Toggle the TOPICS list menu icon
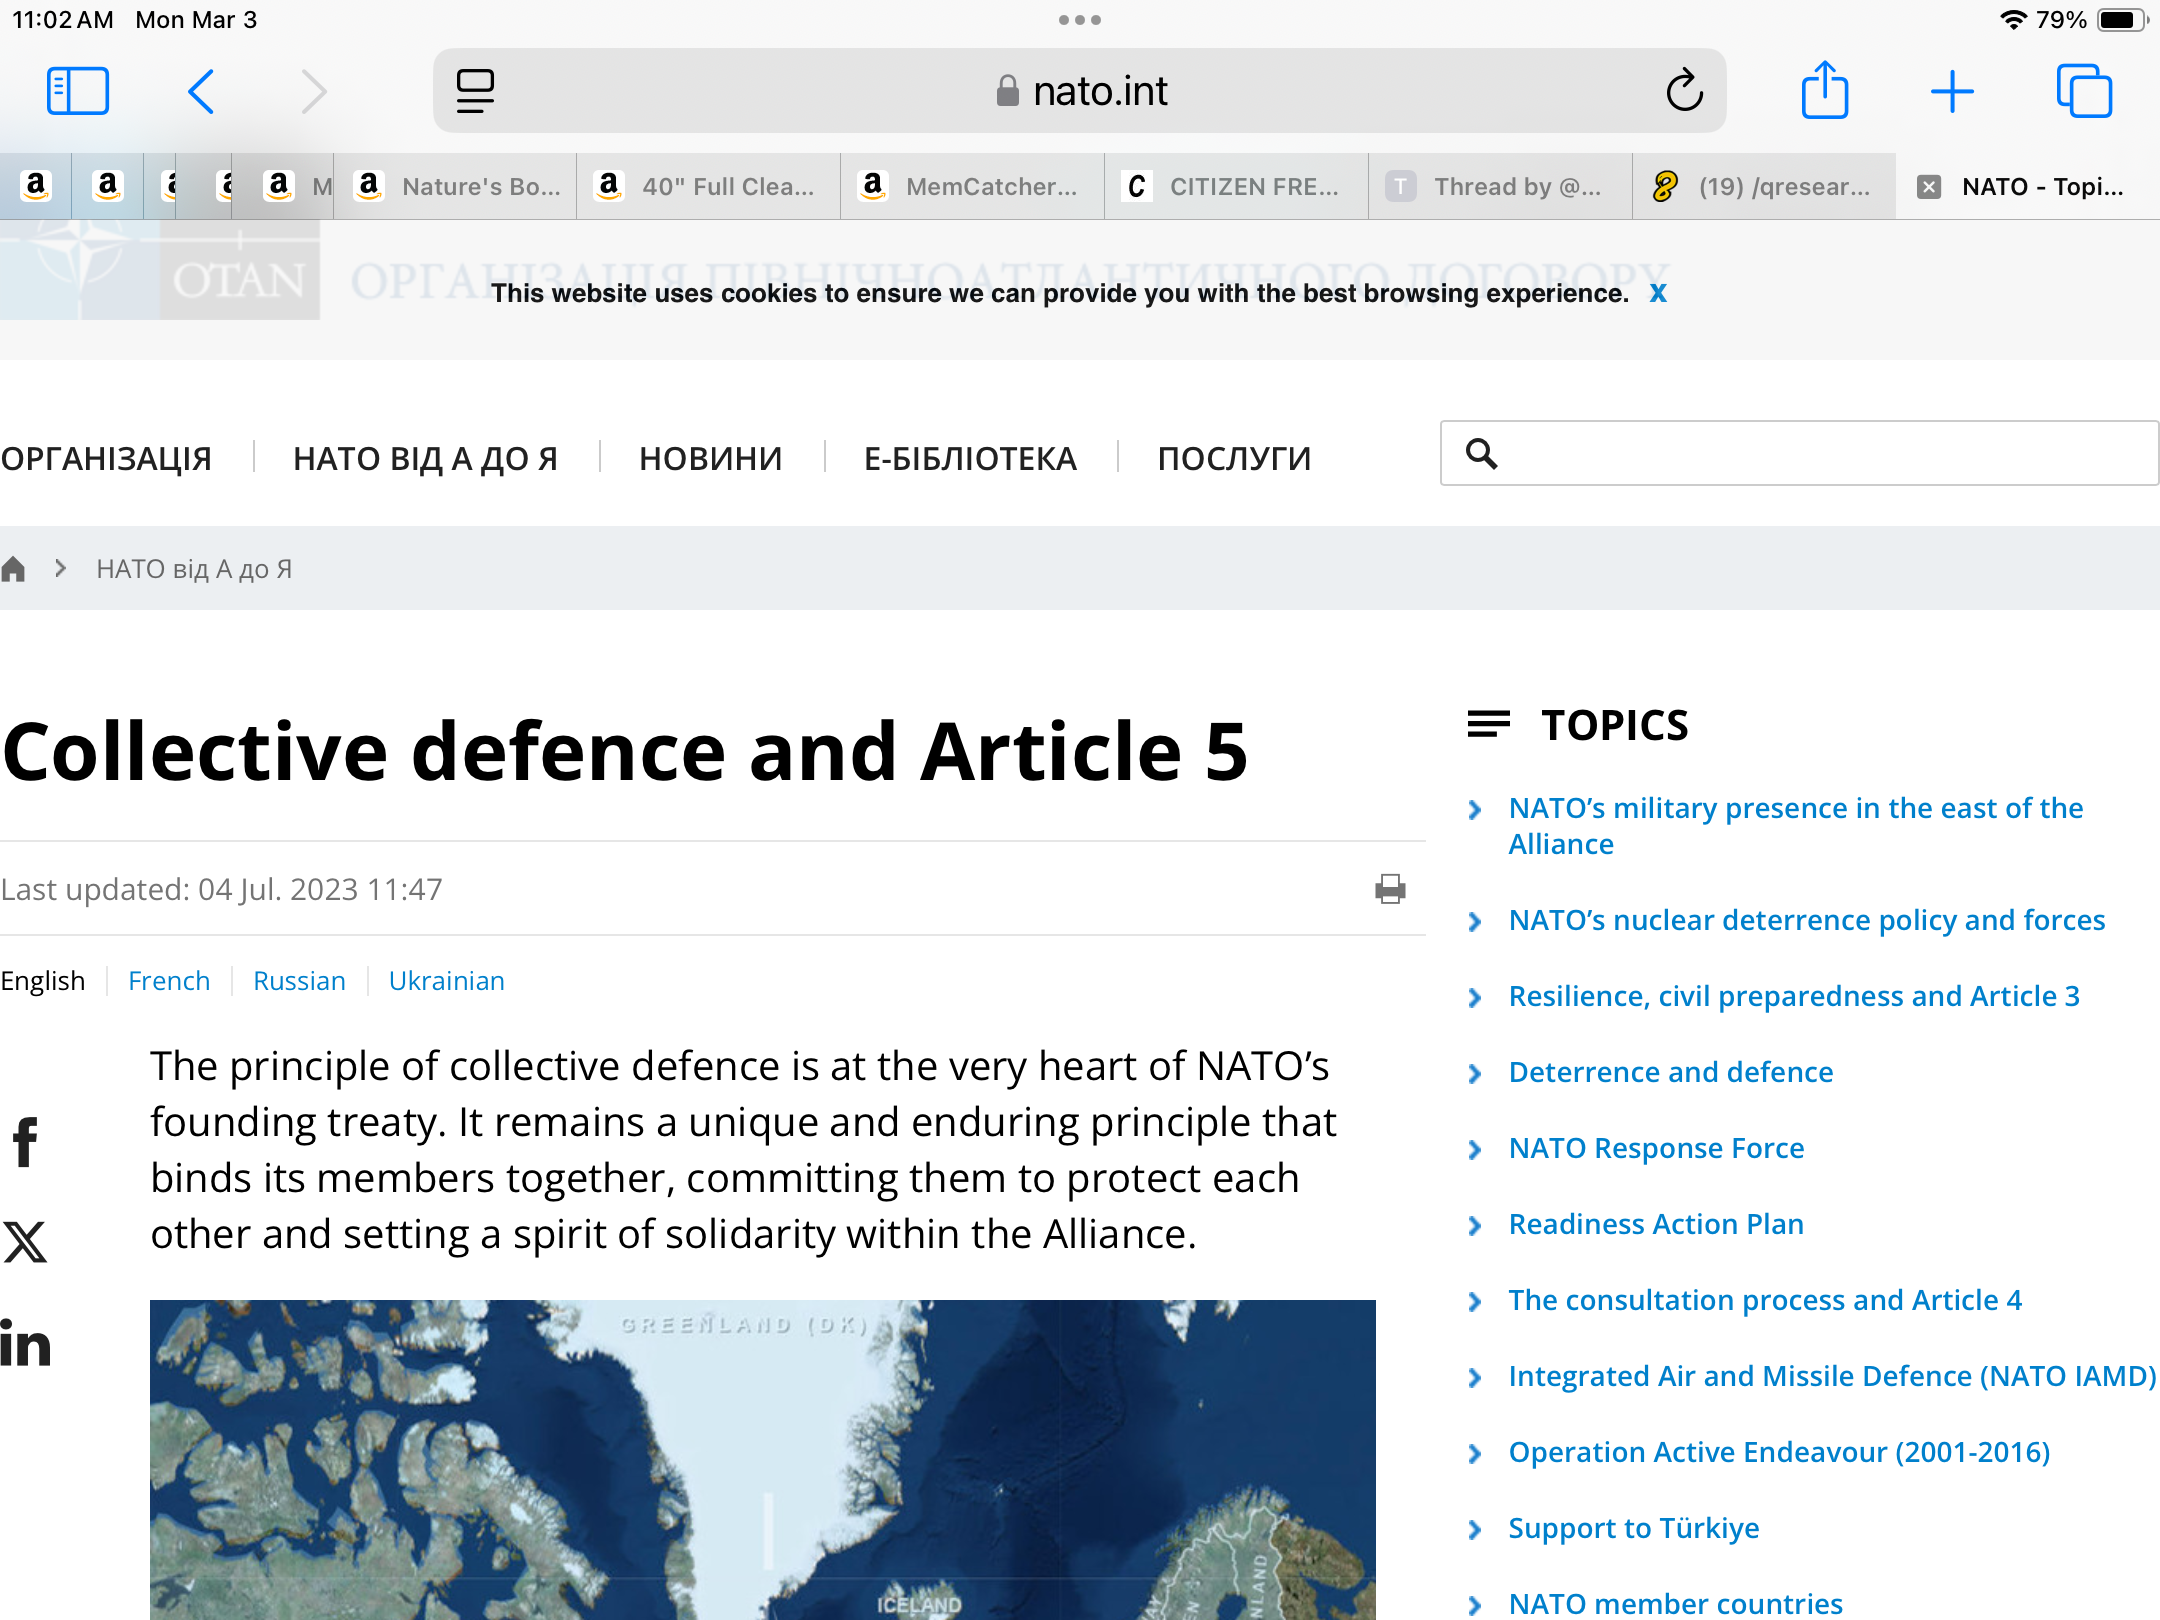This screenshot has width=2160, height=1620. 1488,724
